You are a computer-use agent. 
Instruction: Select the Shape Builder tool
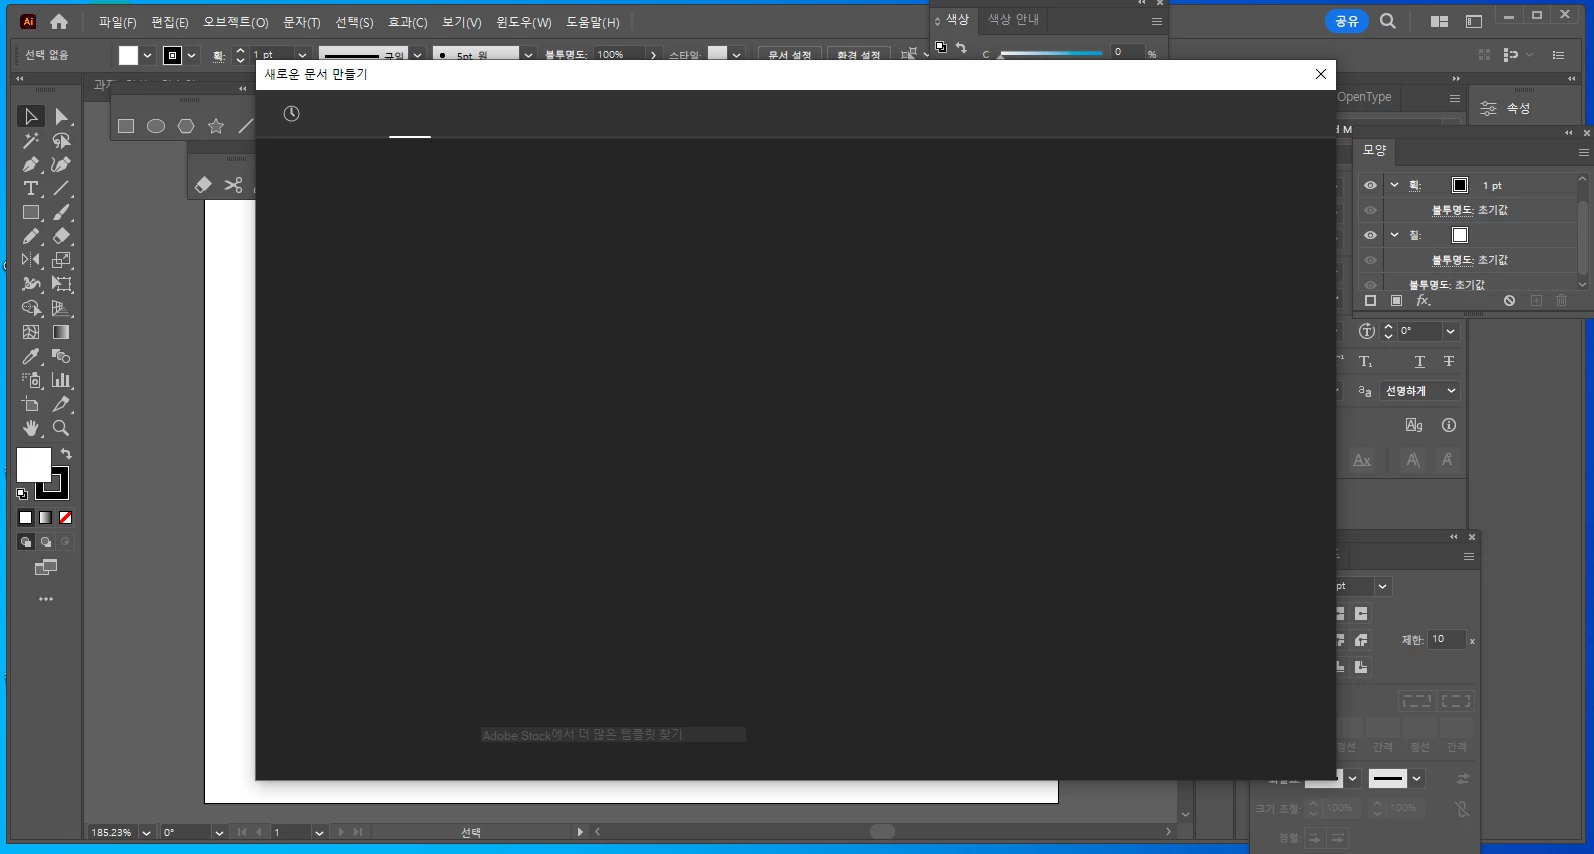pyautogui.click(x=30, y=309)
